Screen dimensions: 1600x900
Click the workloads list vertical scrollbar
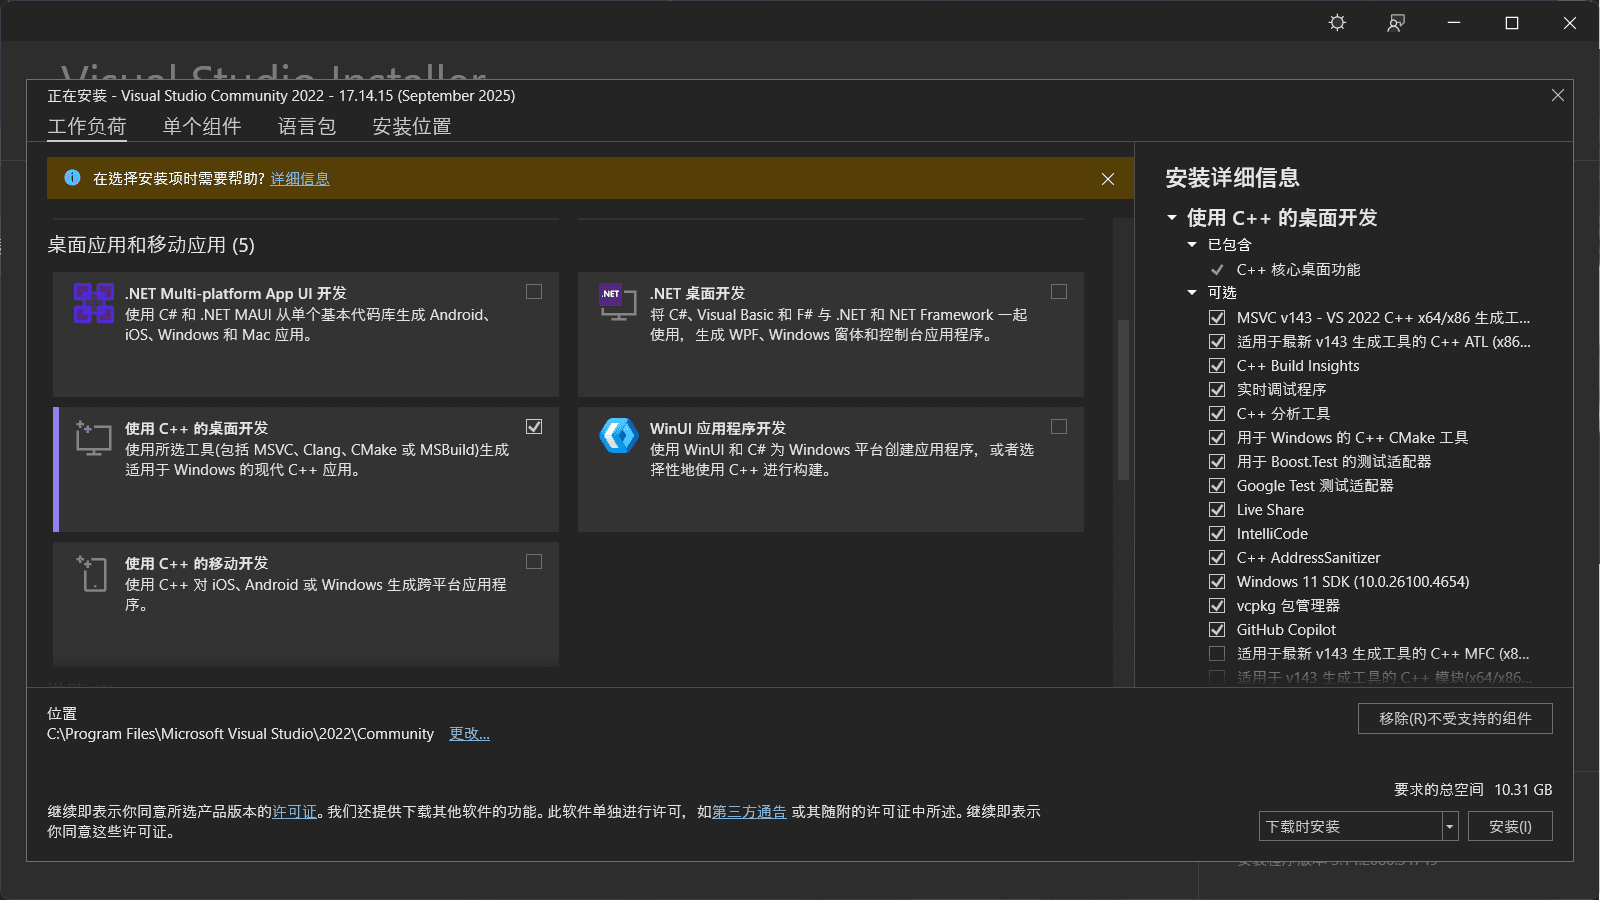(x=1123, y=400)
